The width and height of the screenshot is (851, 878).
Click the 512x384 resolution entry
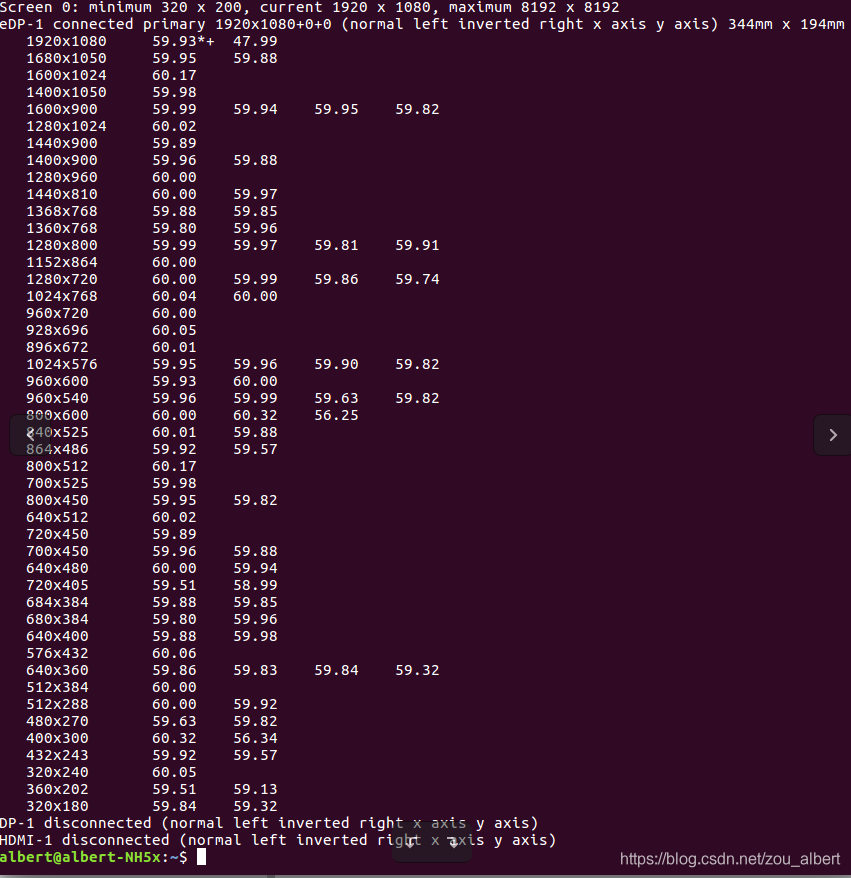pyautogui.click(x=57, y=686)
